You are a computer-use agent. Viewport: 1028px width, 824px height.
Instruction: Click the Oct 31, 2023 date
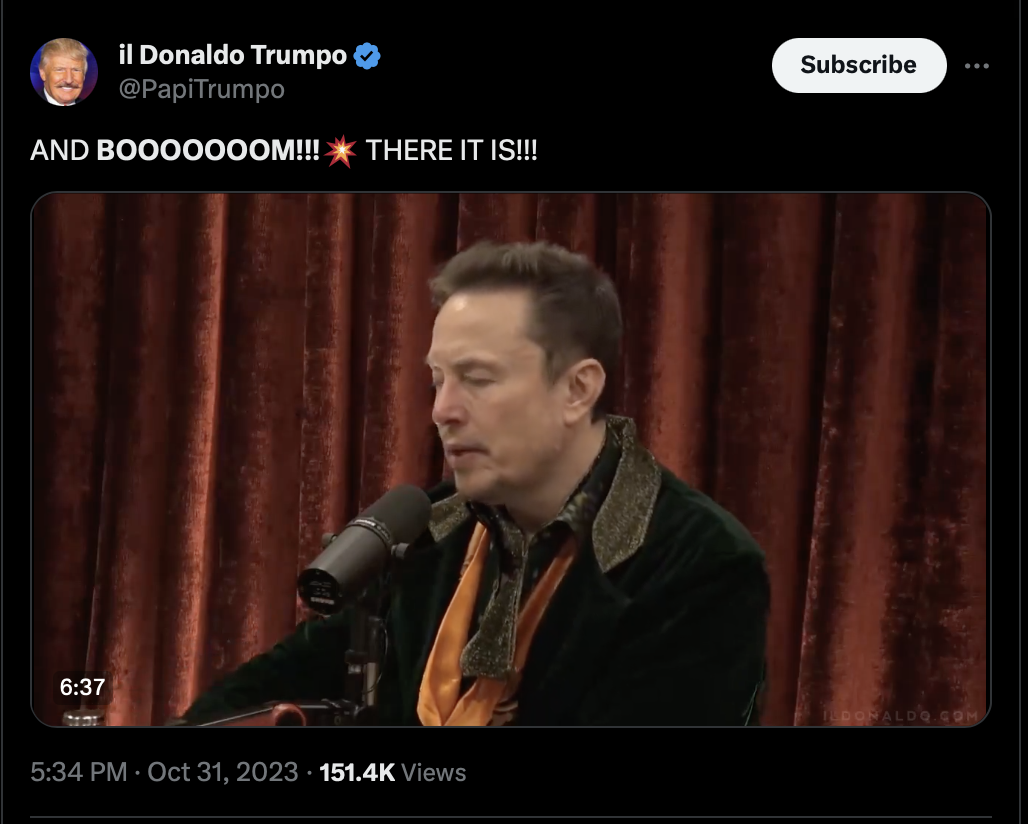(223, 772)
